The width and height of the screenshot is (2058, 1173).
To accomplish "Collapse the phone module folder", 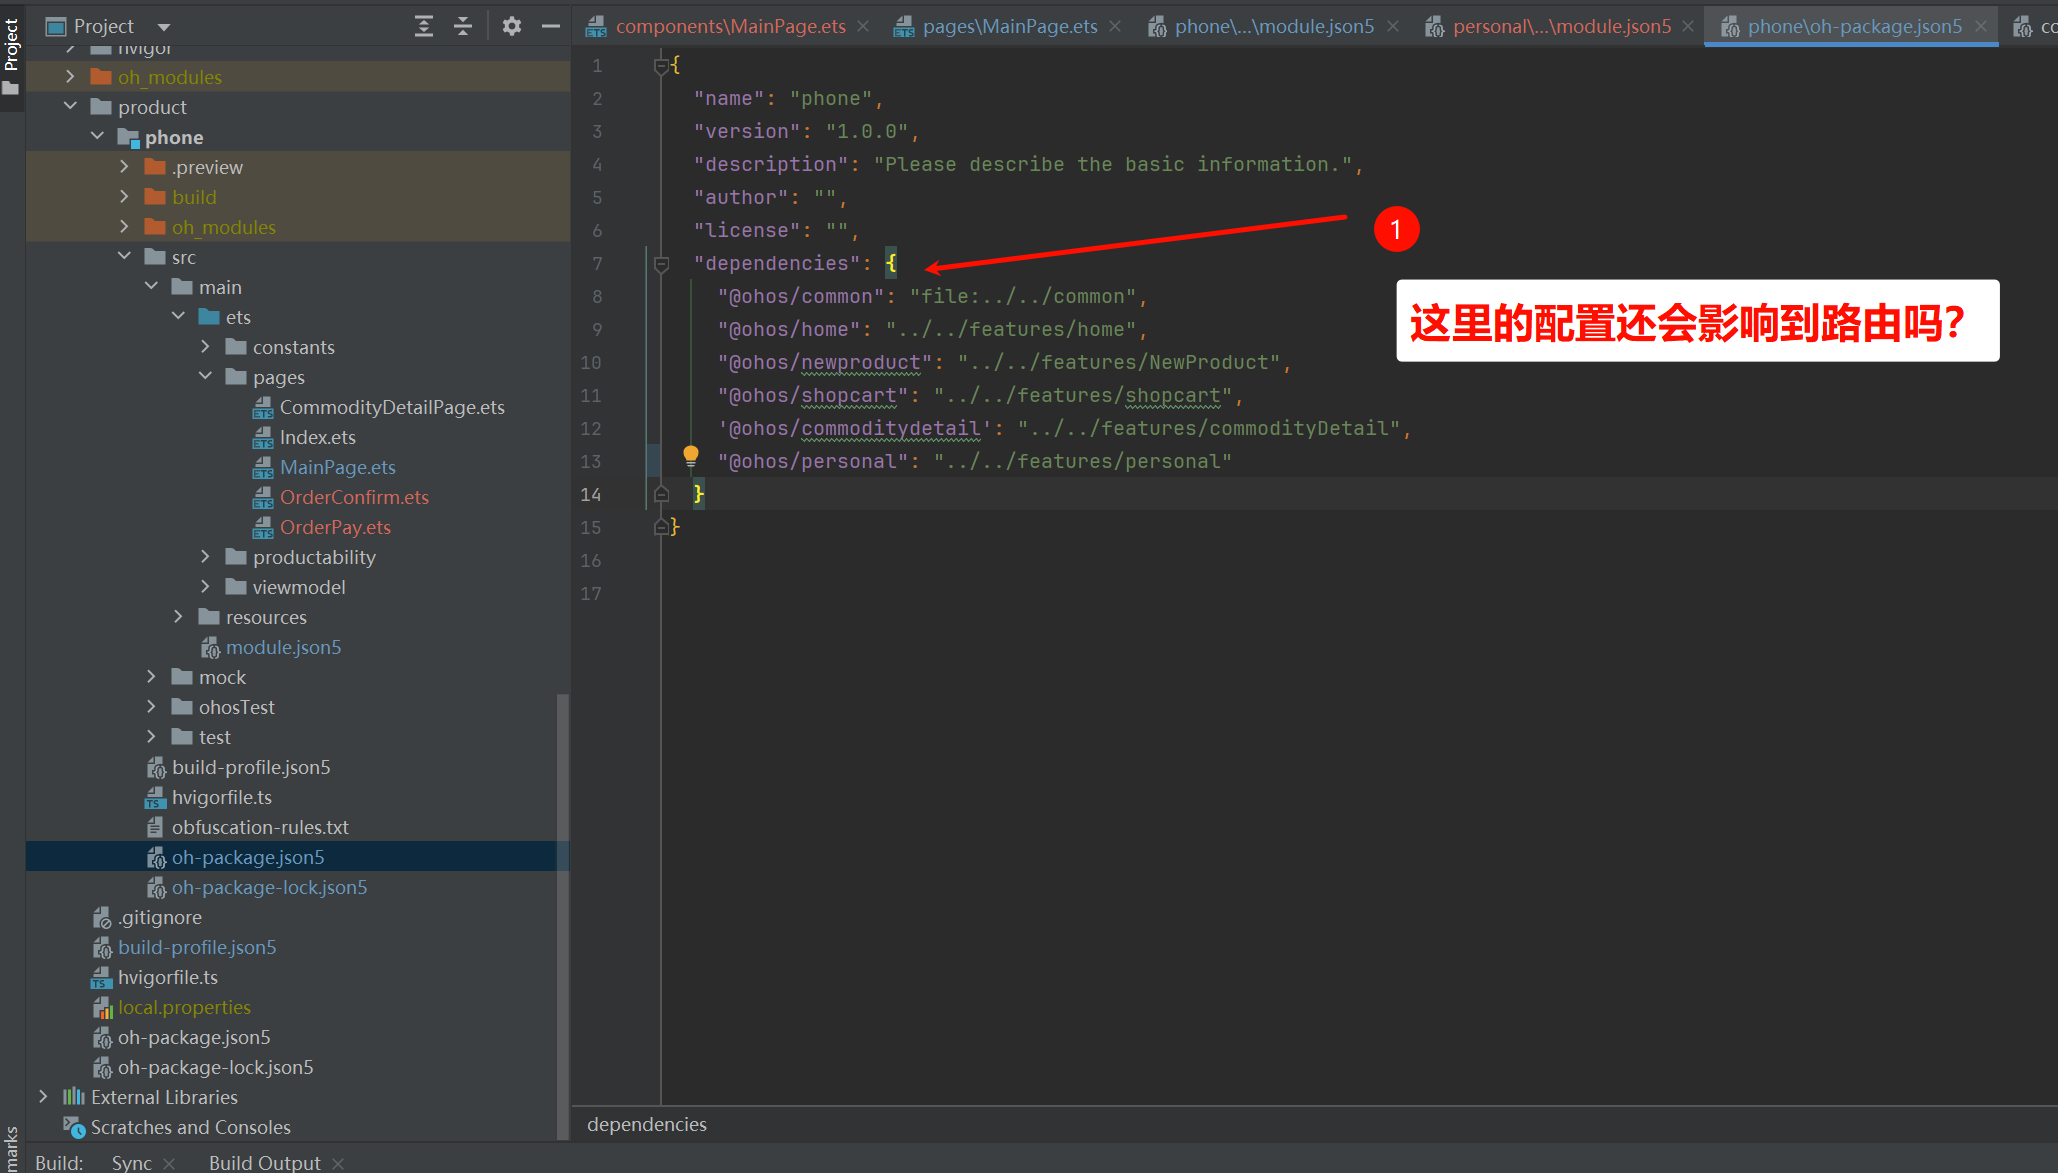I will [97, 136].
